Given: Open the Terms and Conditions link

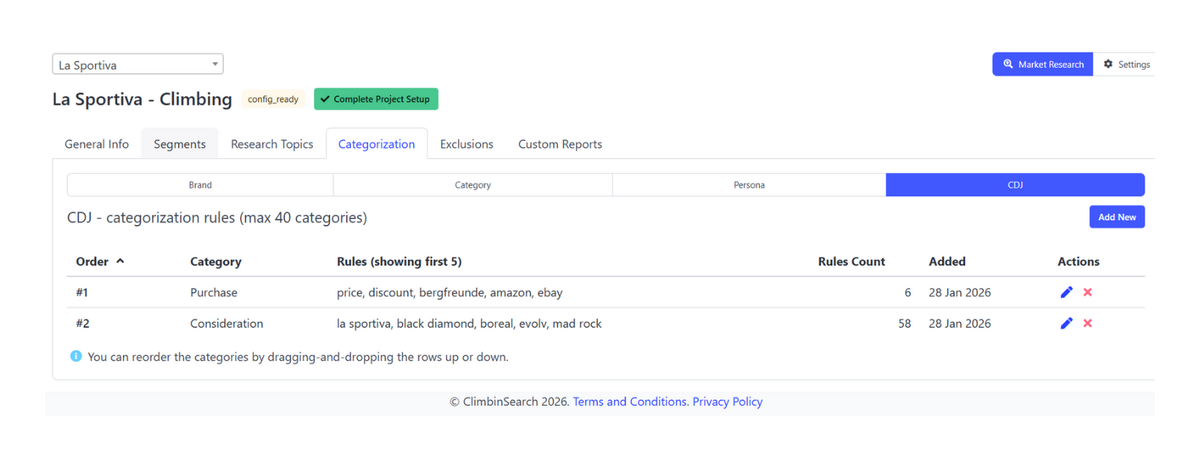Looking at the screenshot, I should click(x=629, y=402).
